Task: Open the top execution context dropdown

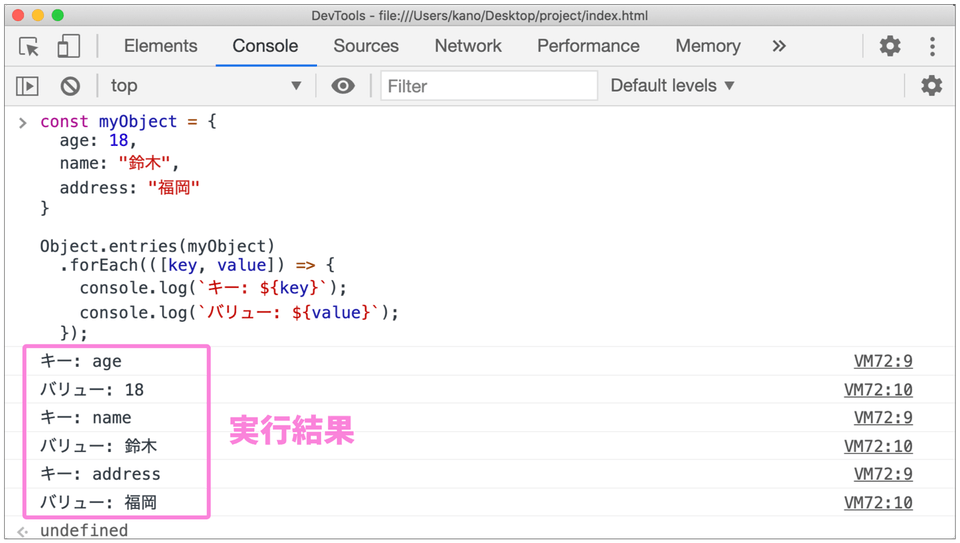Action: 206,86
